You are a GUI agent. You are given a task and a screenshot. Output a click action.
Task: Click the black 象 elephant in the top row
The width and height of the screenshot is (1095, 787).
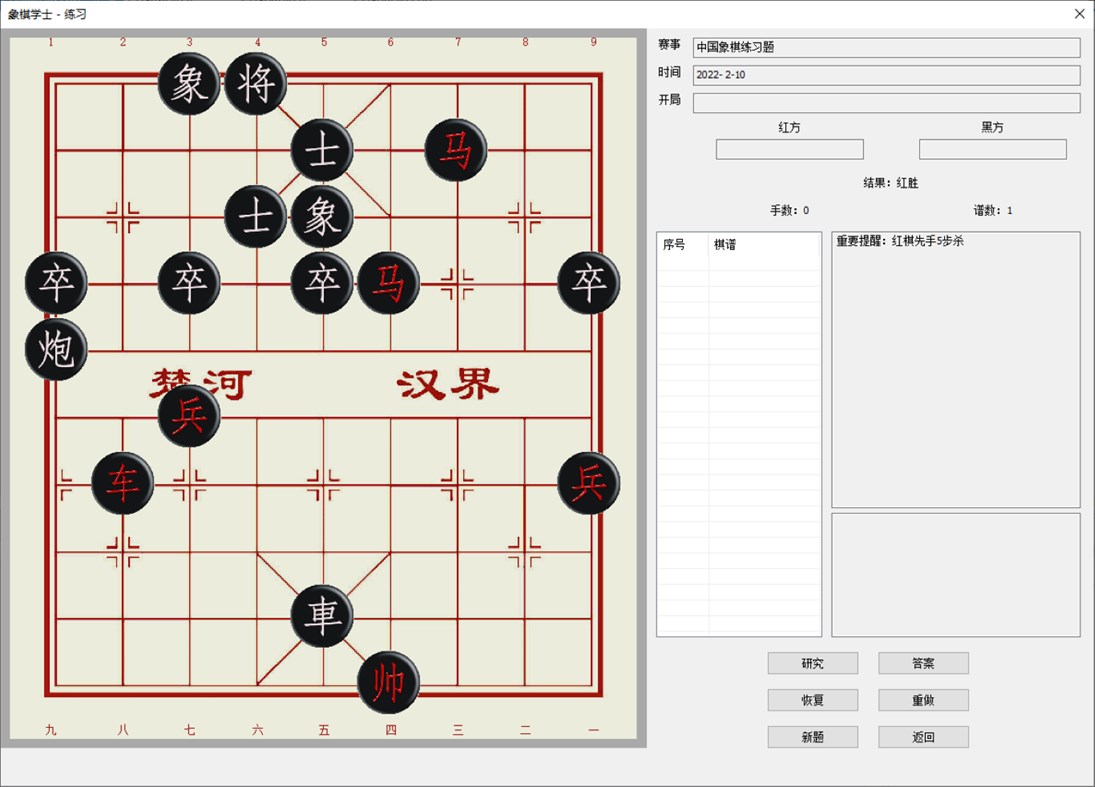tap(189, 82)
